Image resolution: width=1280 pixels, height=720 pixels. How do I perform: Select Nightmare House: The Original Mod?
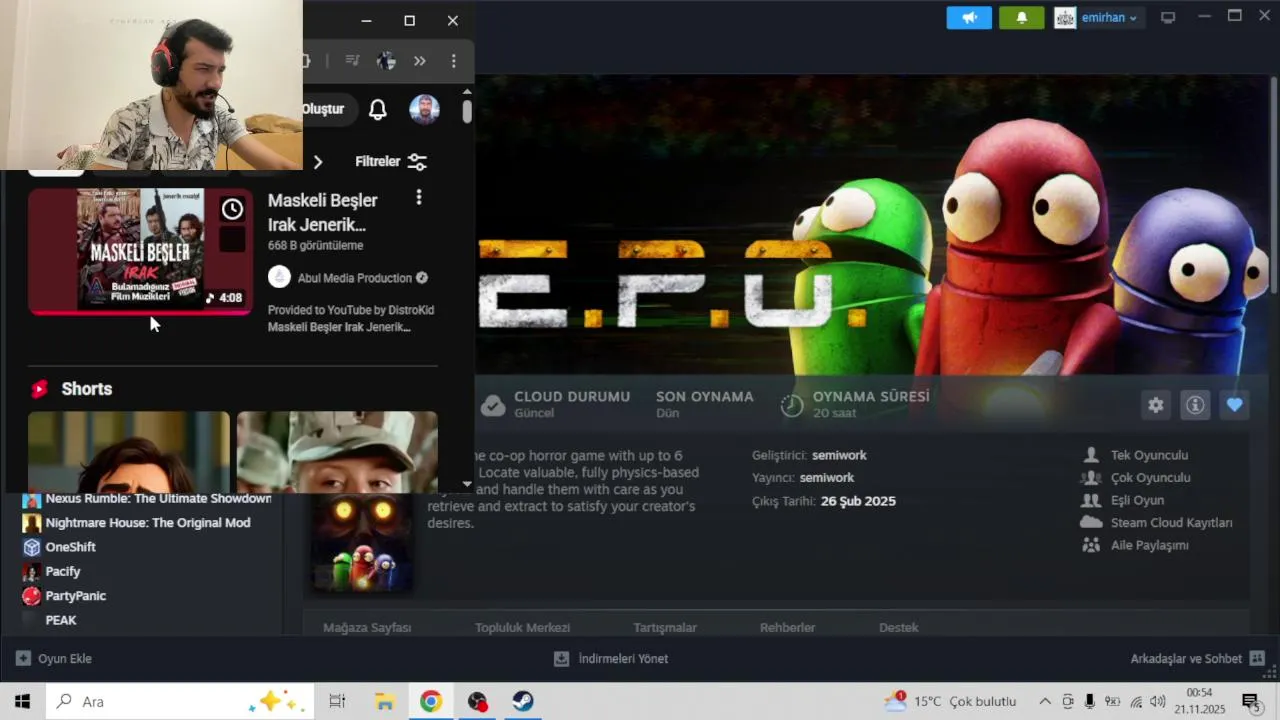point(147,523)
